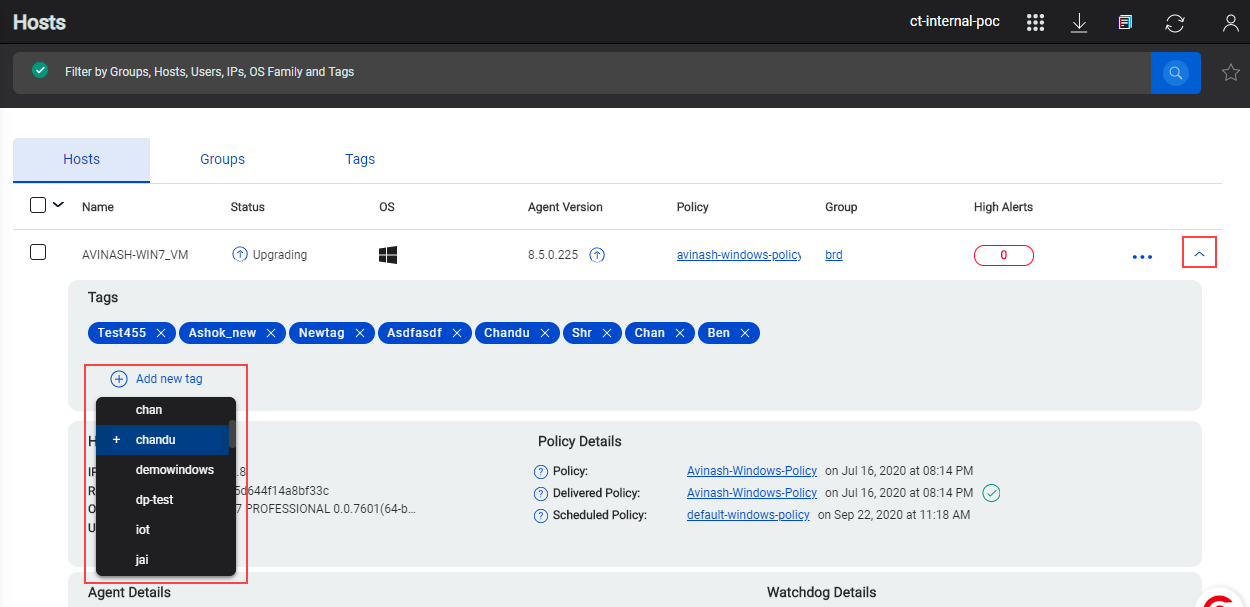Remove the Test455 tag
Image resolution: width=1250 pixels, height=607 pixels.
click(162, 333)
